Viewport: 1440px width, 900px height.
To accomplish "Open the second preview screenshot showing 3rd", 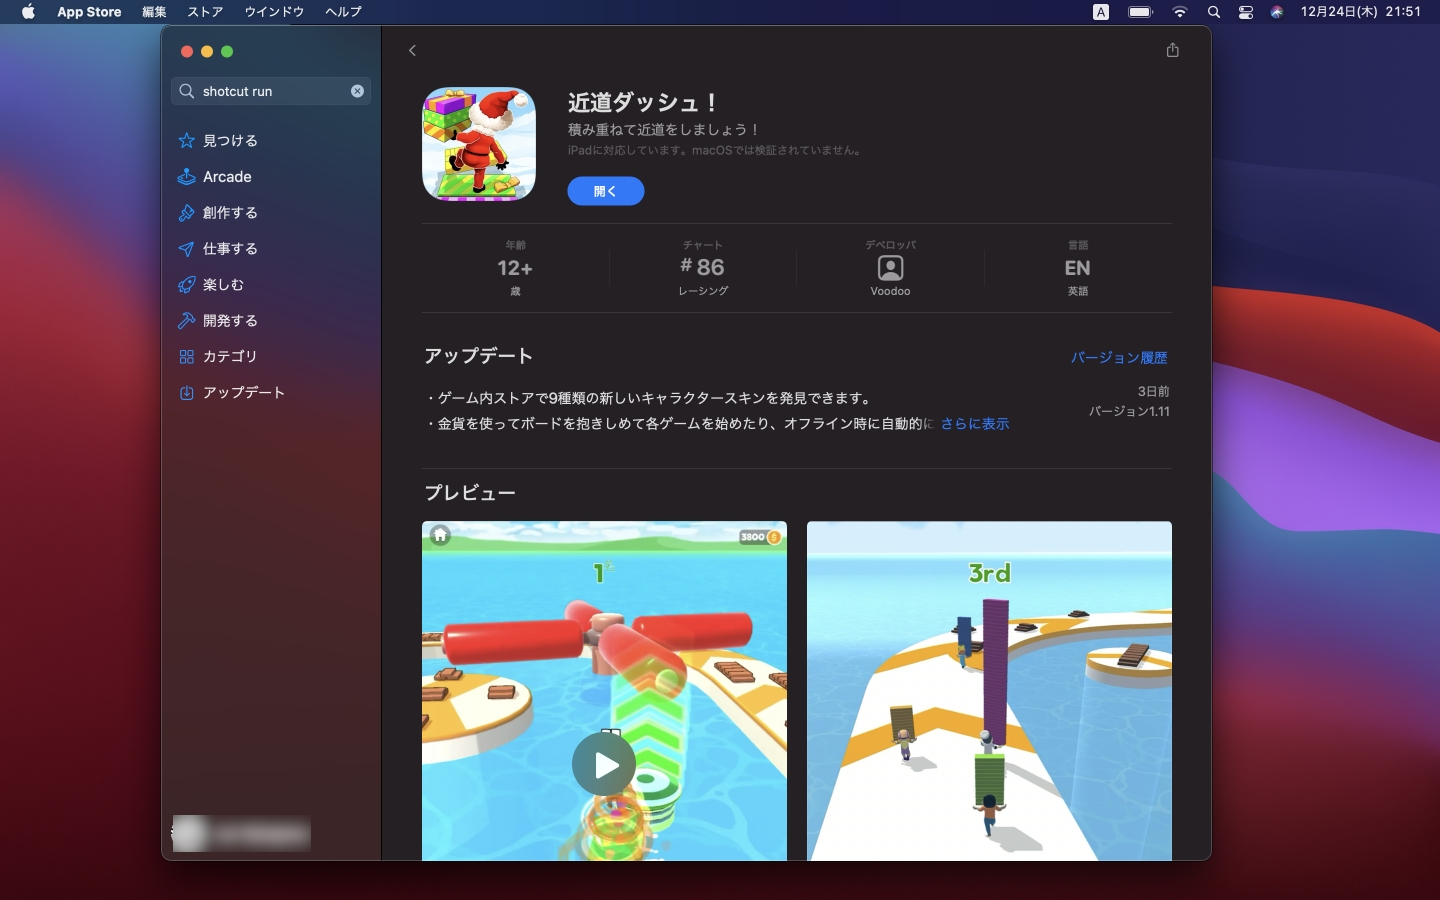I will (x=989, y=691).
